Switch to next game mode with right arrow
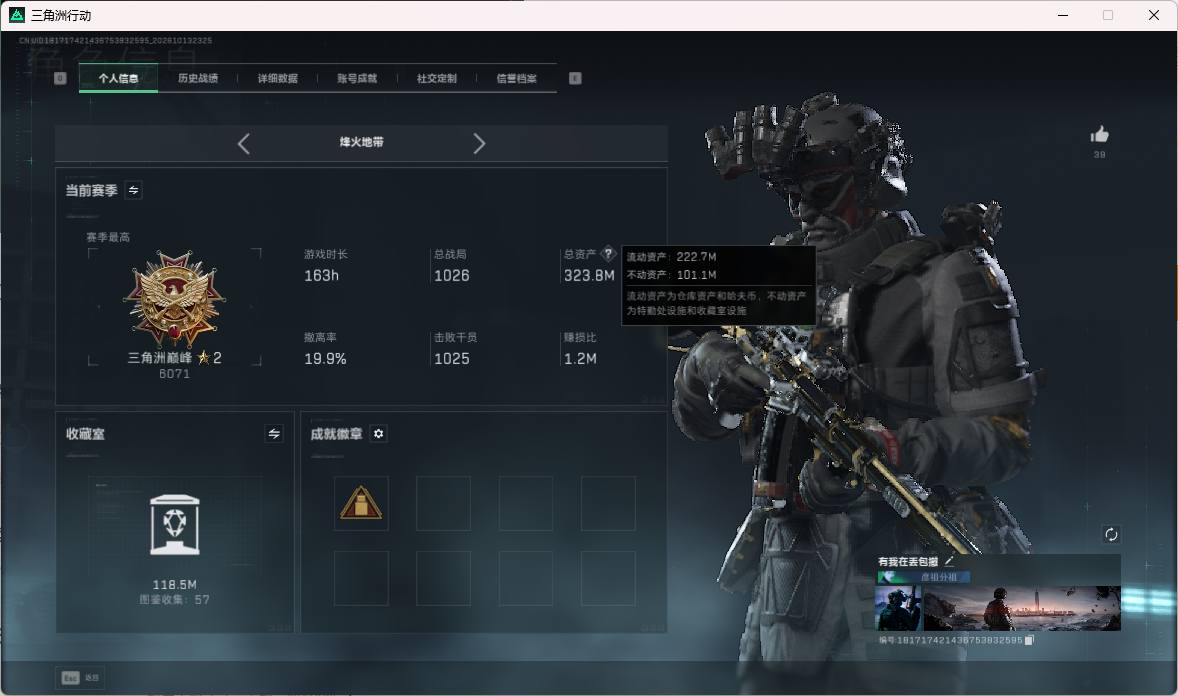1178x696 pixels. coord(479,144)
